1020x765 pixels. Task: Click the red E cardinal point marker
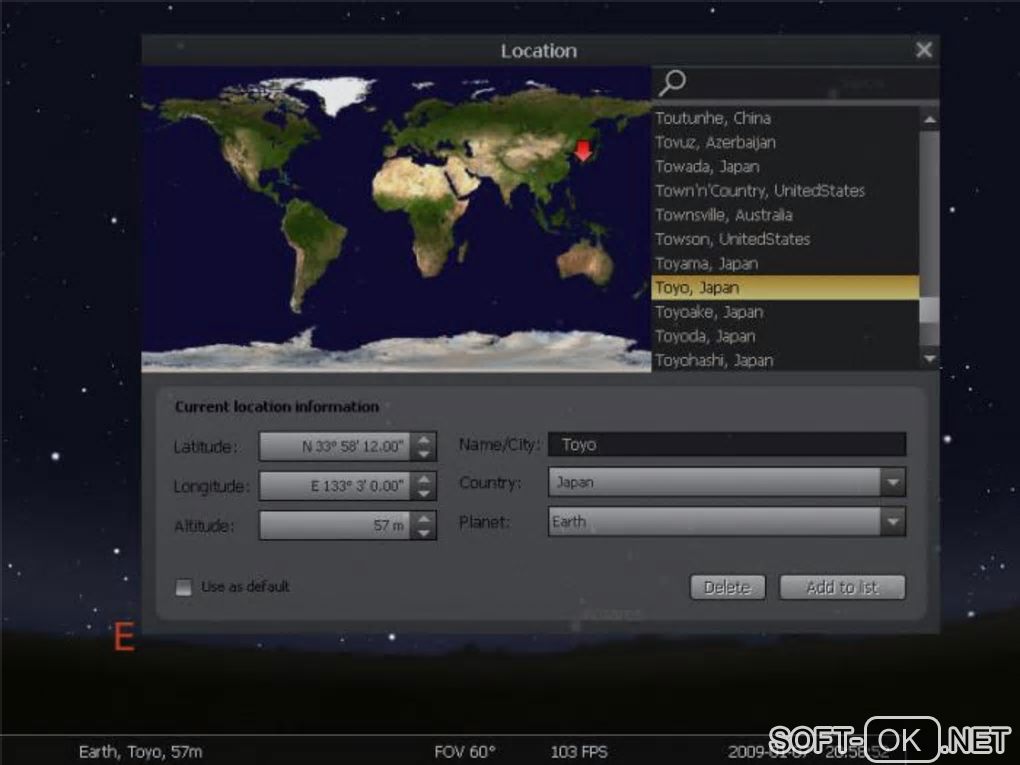click(x=124, y=636)
